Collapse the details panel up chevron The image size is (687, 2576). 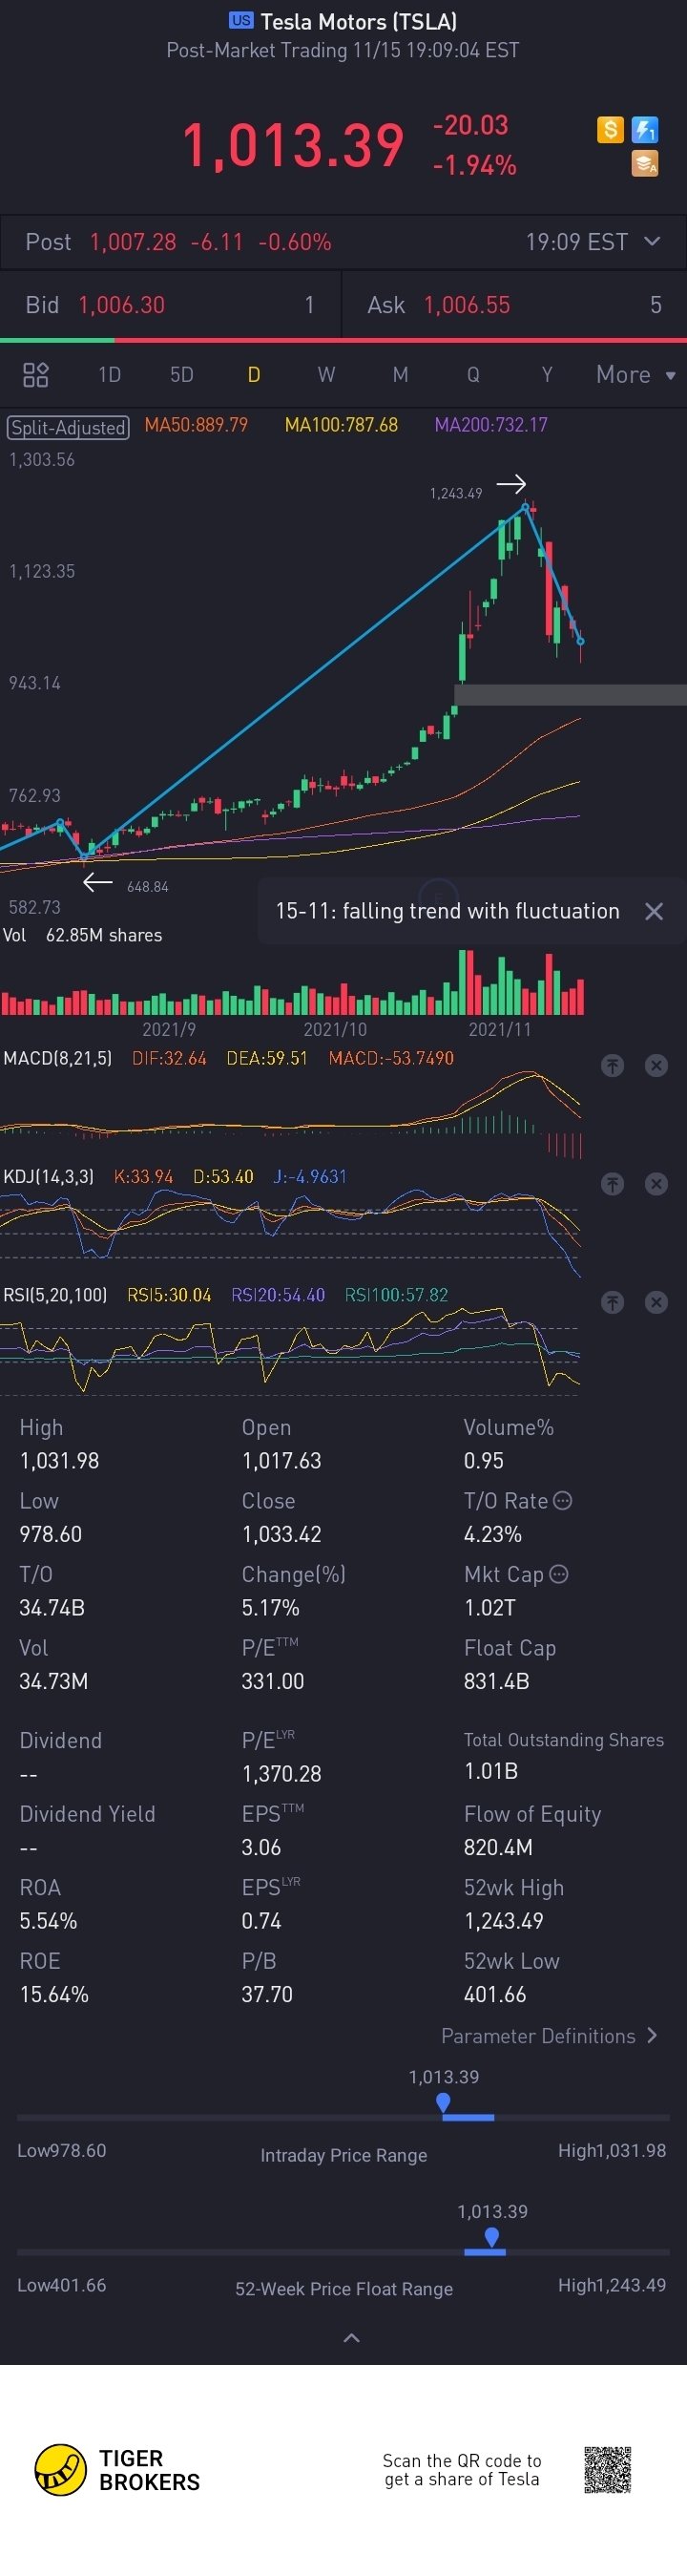pyautogui.click(x=351, y=2338)
